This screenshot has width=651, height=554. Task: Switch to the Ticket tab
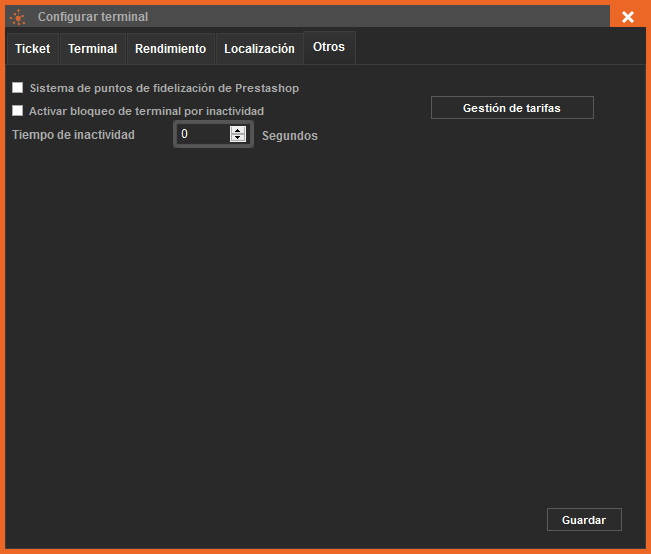pyautogui.click(x=32, y=49)
